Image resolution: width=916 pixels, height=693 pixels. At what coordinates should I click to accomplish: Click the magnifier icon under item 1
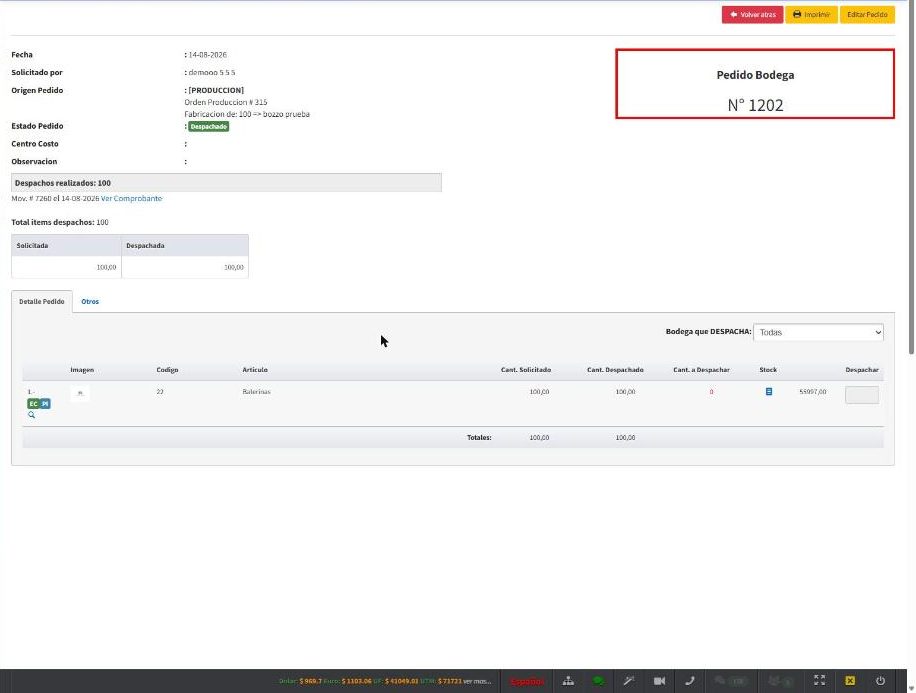[32, 414]
